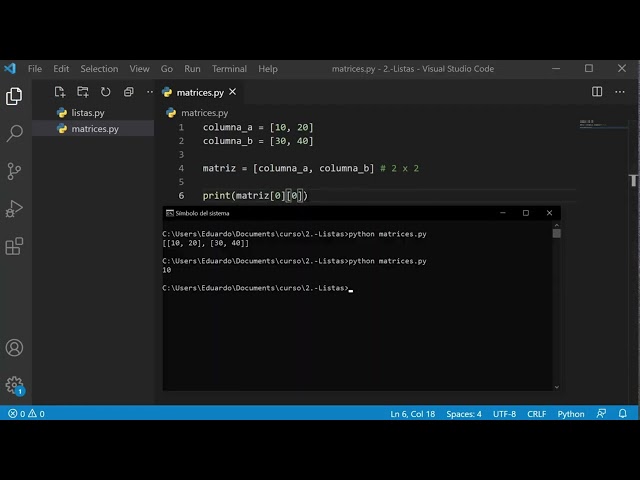The width and height of the screenshot is (640, 480).
Task: Click line 2 columna_b code
Action: tap(258, 141)
